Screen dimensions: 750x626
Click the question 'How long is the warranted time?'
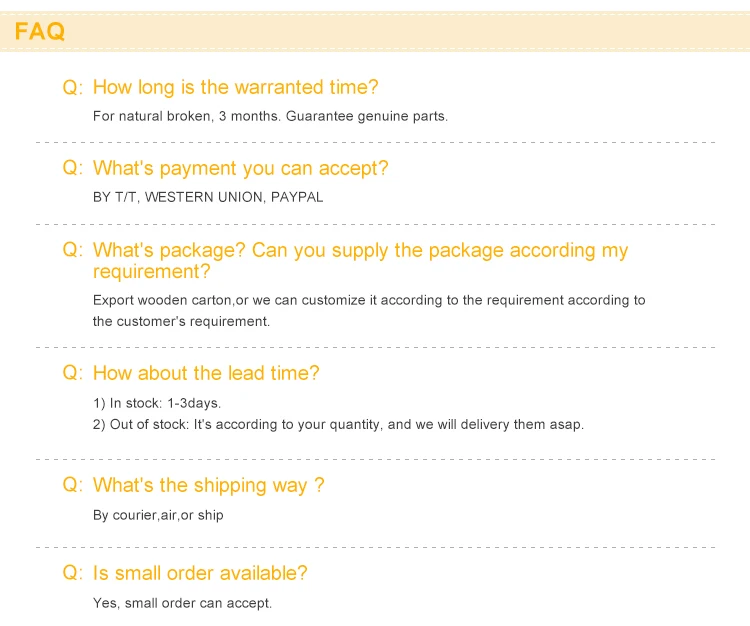(x=235, y=88)
